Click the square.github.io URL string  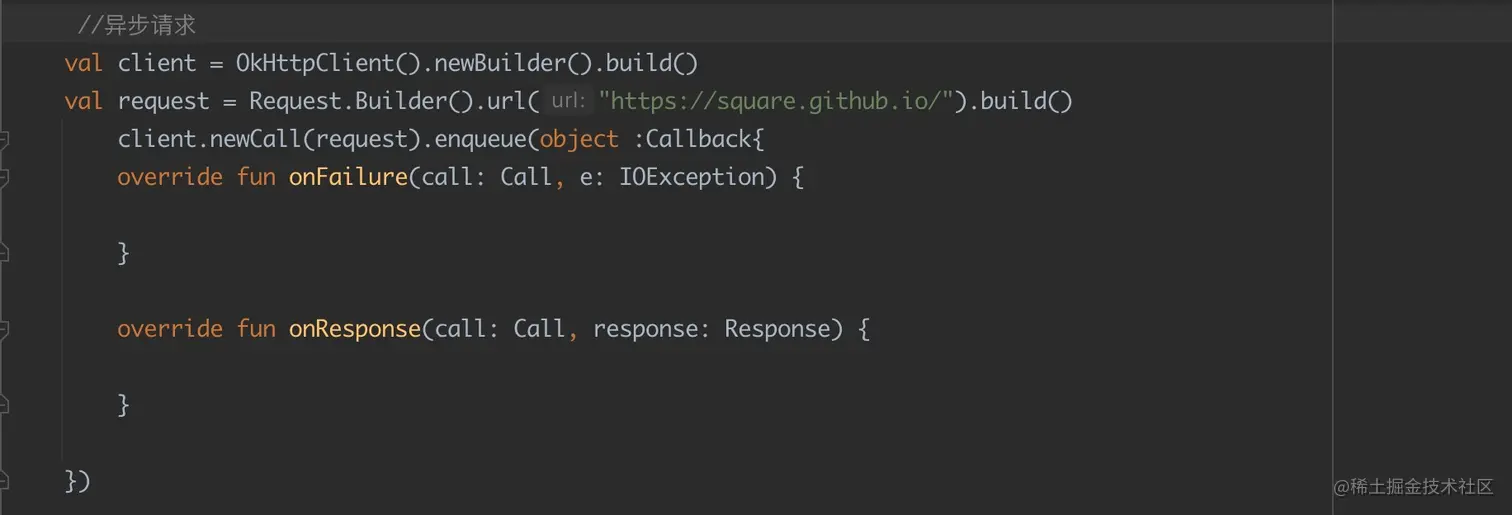[x=775, y=101]
